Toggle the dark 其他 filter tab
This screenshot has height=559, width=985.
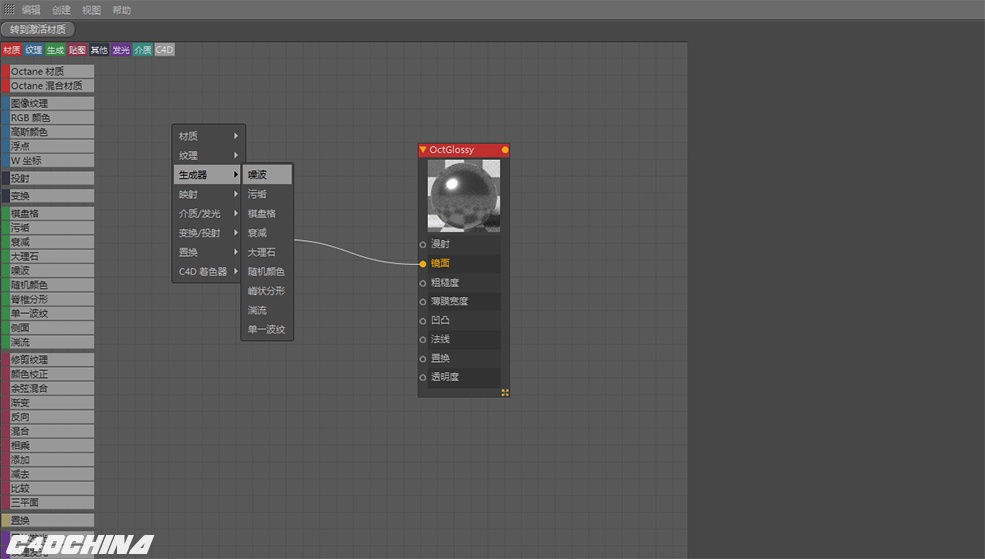tap(99, 50)
